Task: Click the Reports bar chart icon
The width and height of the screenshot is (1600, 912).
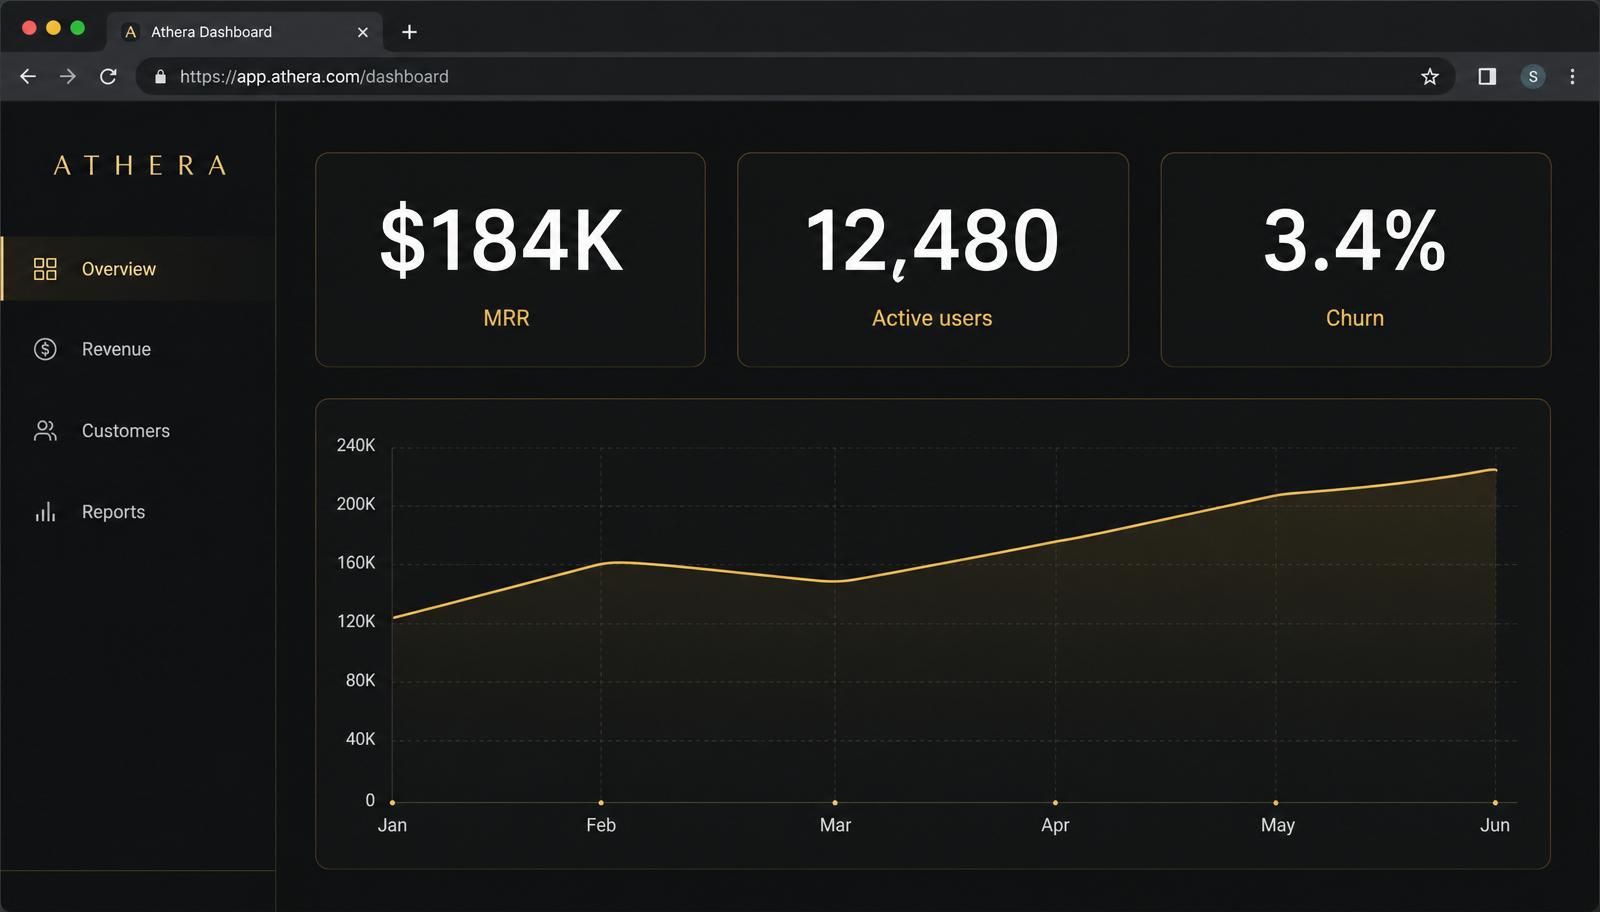Action: (x=45, y=512)
